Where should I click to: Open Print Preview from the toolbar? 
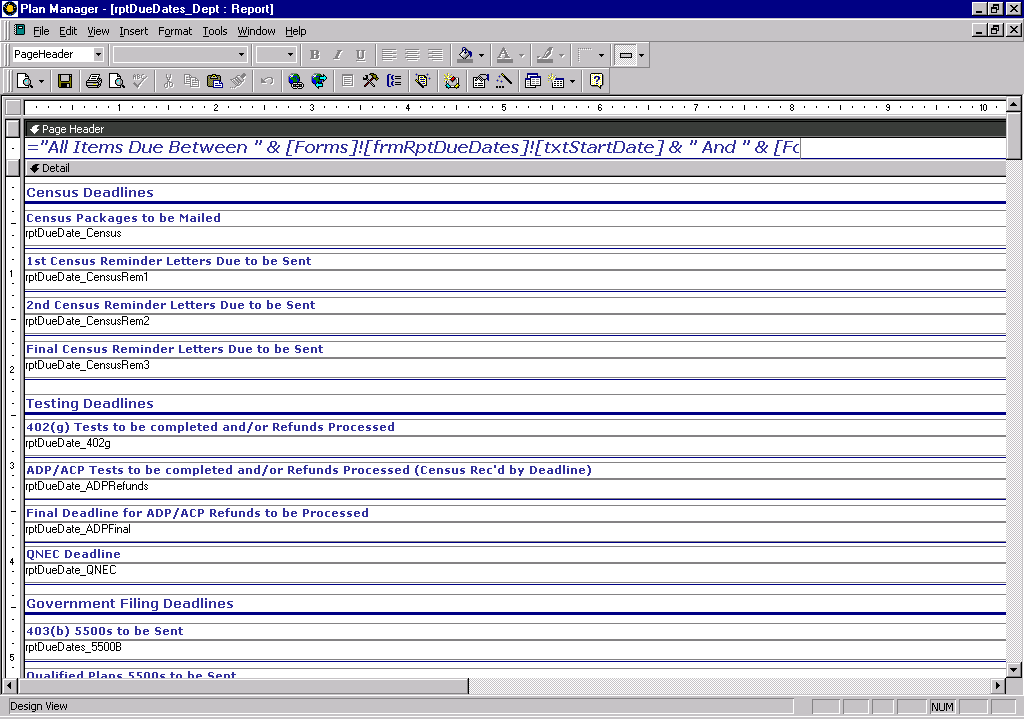(x=117, y=81)
